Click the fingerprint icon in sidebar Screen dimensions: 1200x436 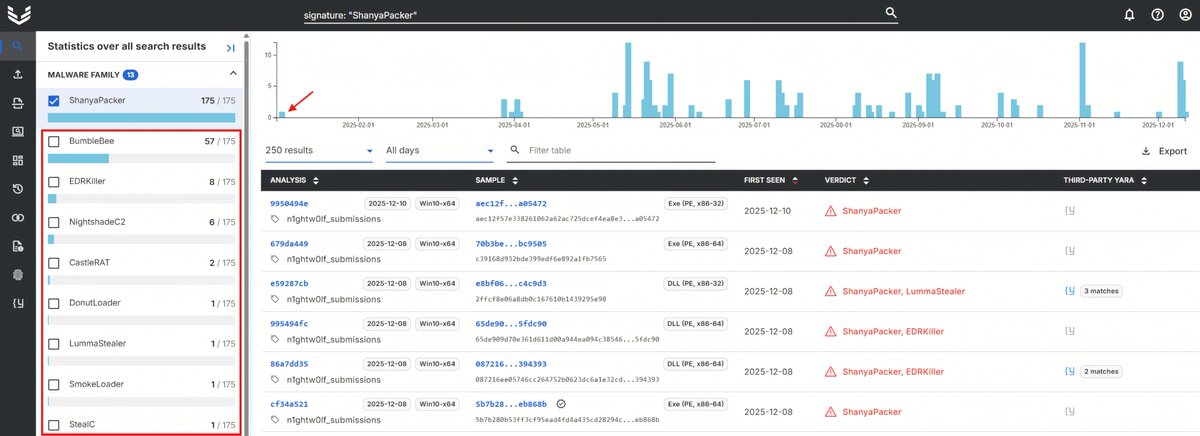17,273
